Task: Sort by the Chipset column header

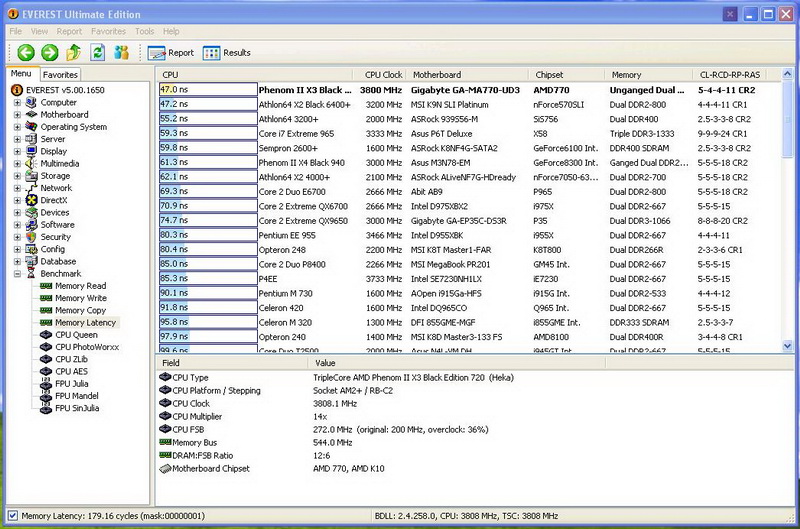Action: (566, 74)
